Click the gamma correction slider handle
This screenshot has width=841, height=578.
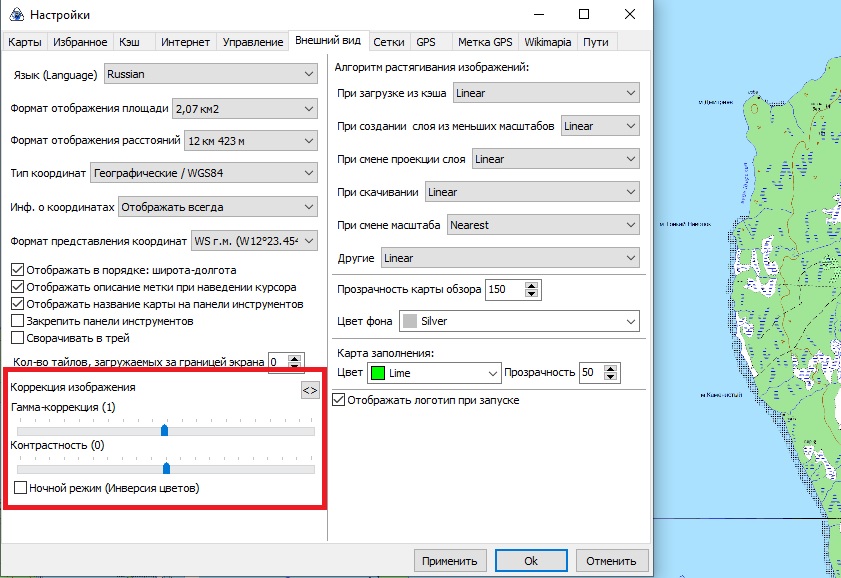click(164, 430)
